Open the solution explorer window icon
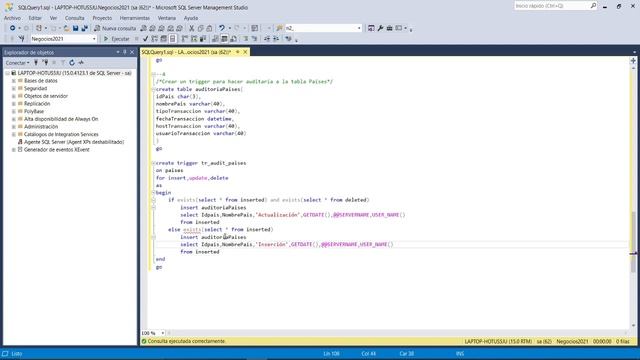The image size is (640, 360). click(x=371, y=28)
